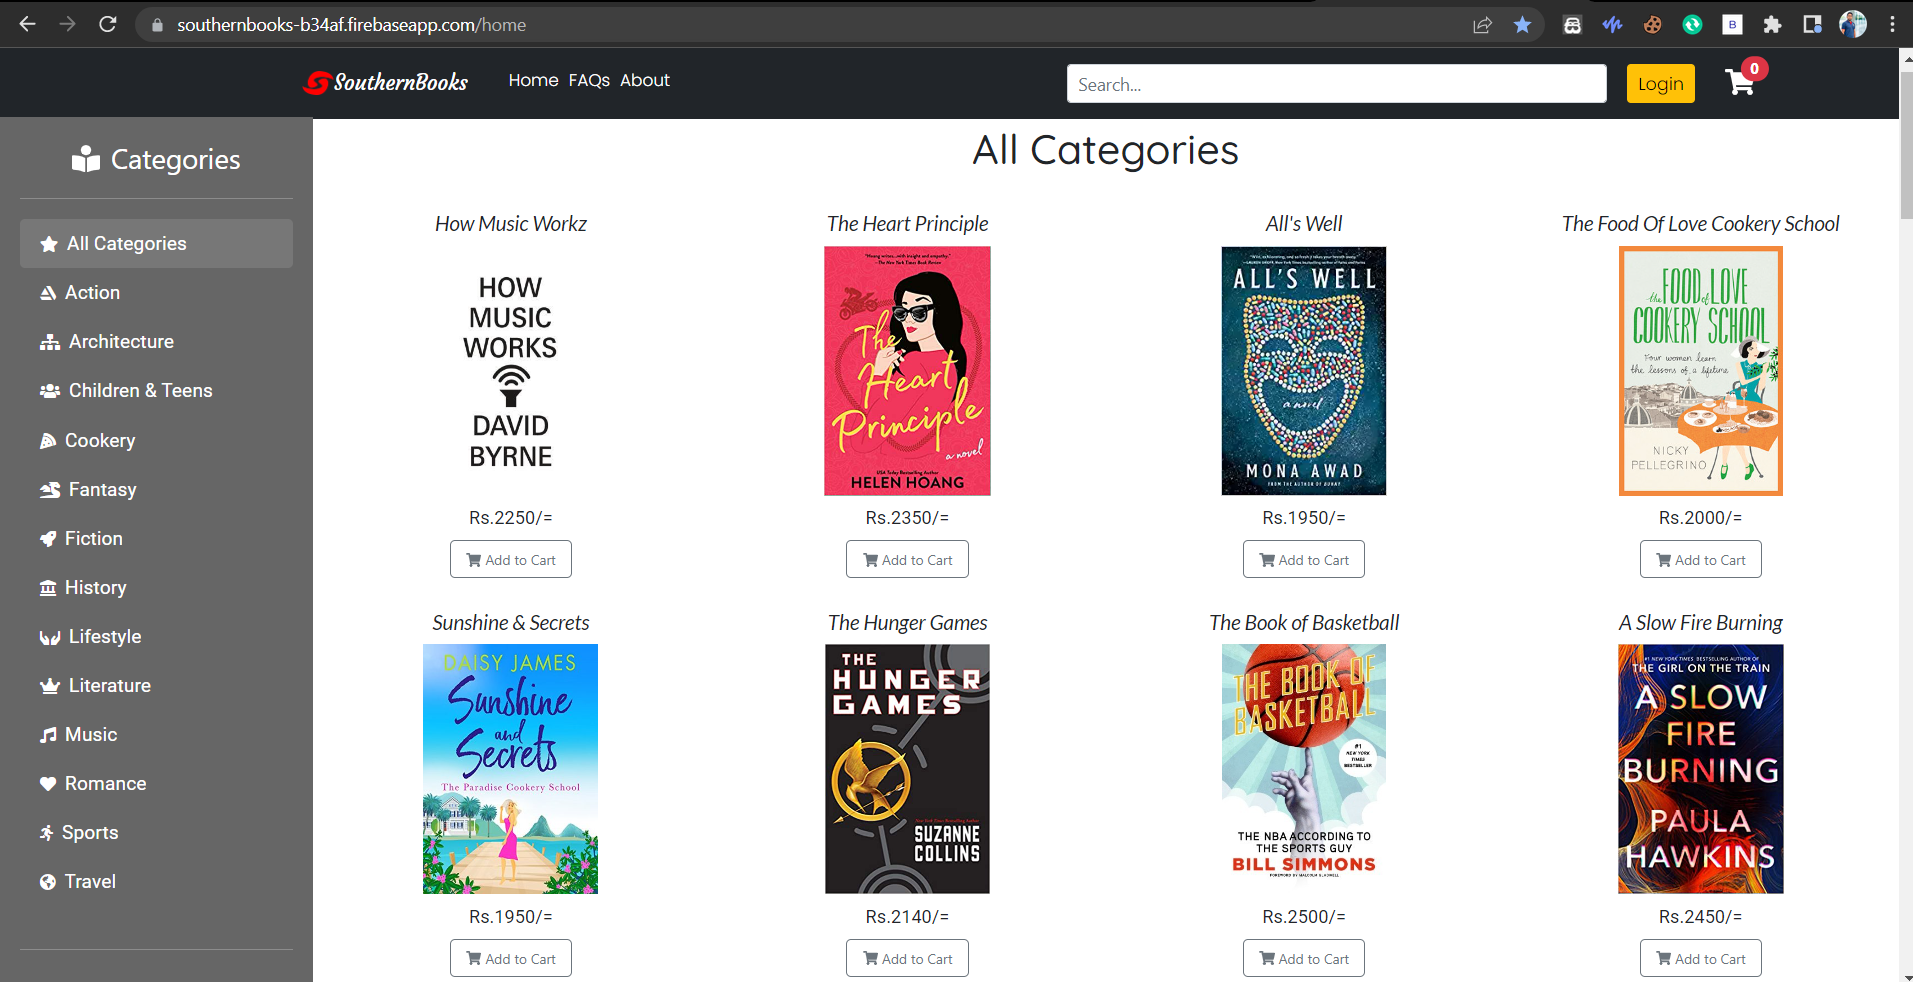Click the Search input field

coord(1335,84)
